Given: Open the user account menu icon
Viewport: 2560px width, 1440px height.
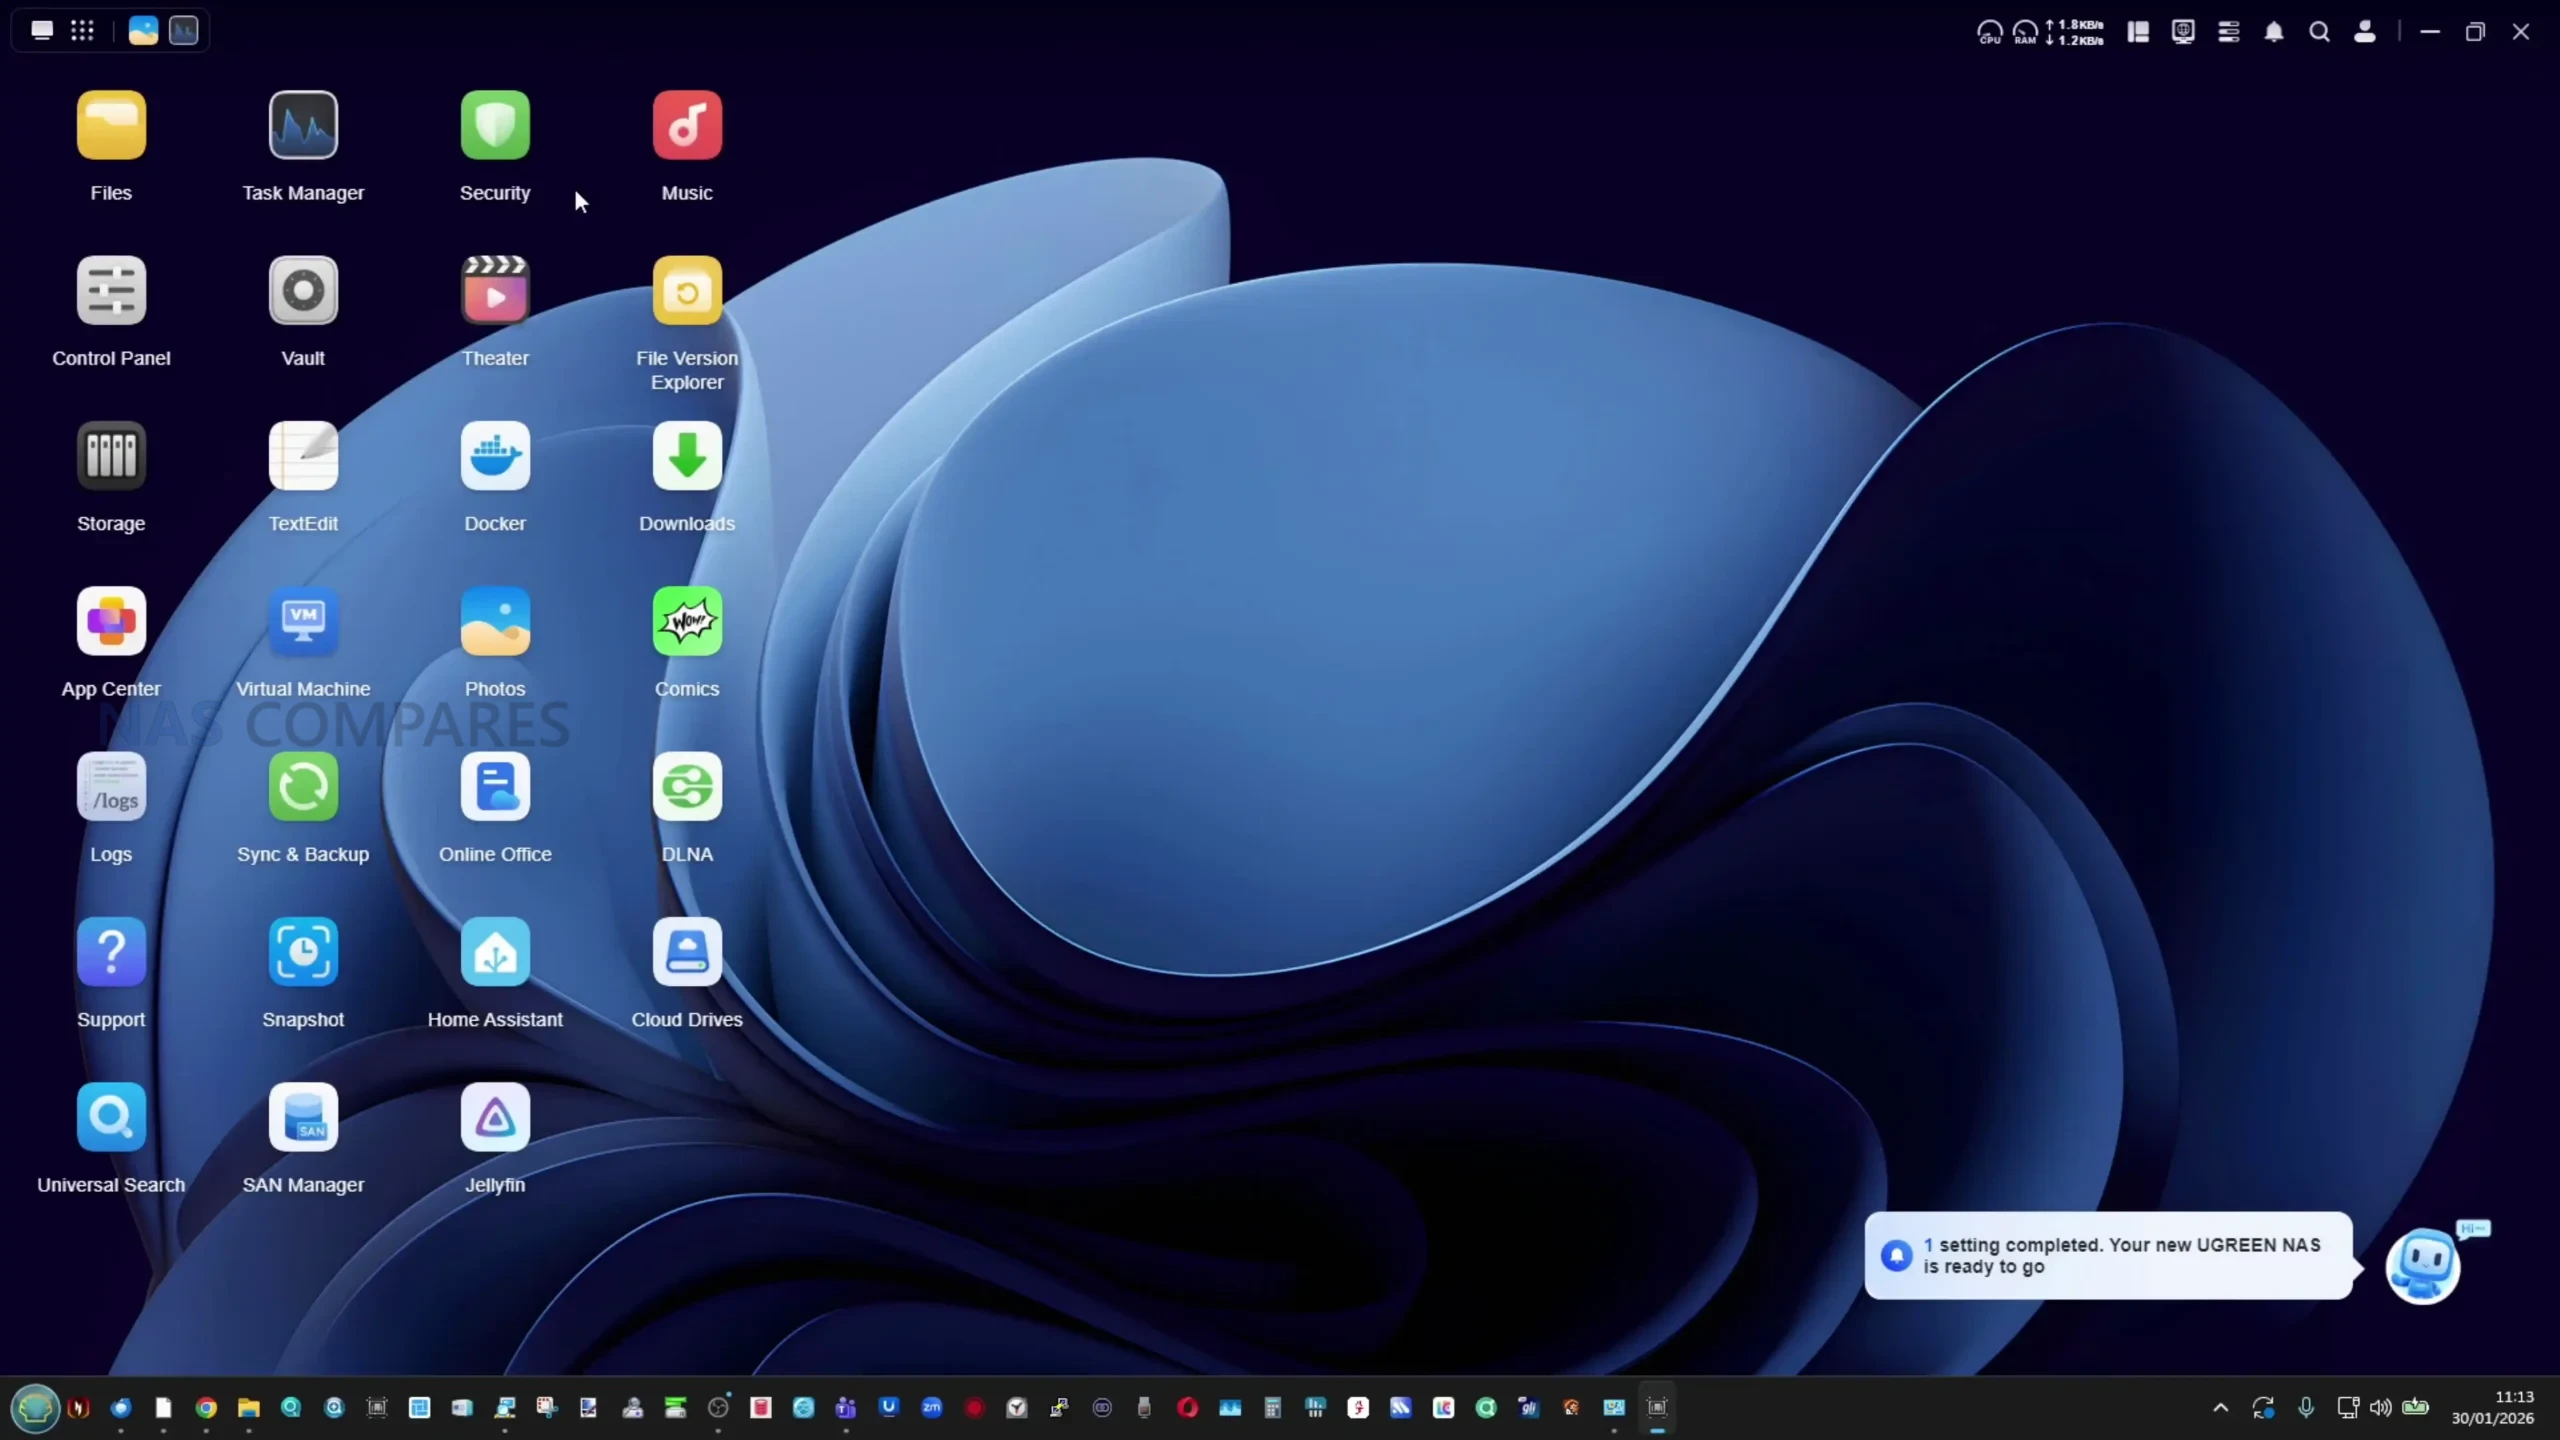Looking at the screenshot, I should 2365,32.
